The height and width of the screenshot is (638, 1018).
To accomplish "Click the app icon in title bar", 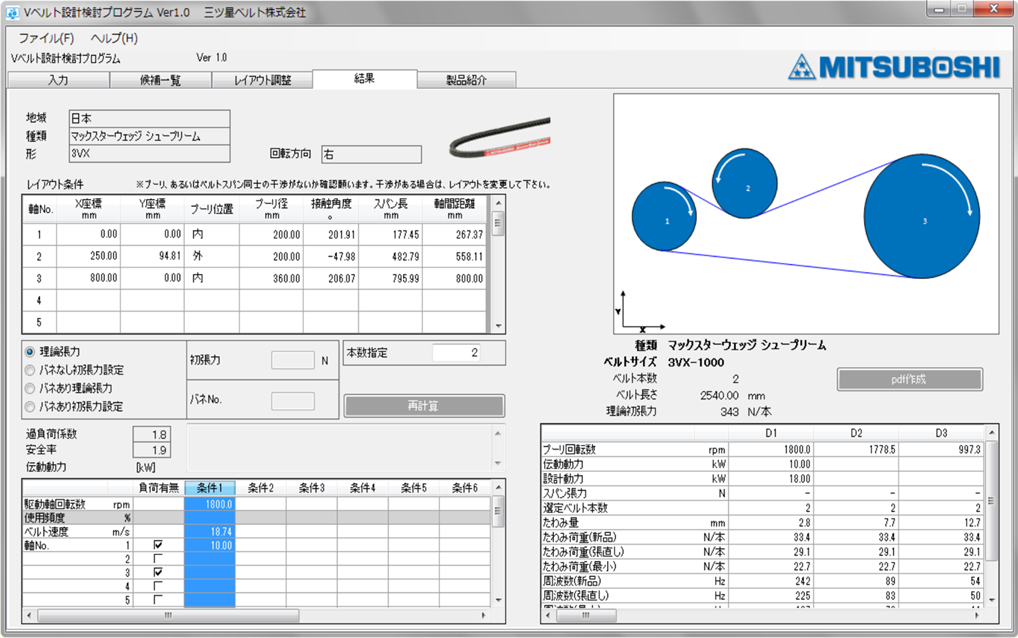I will pyautogui.click(x=12, y=12).
